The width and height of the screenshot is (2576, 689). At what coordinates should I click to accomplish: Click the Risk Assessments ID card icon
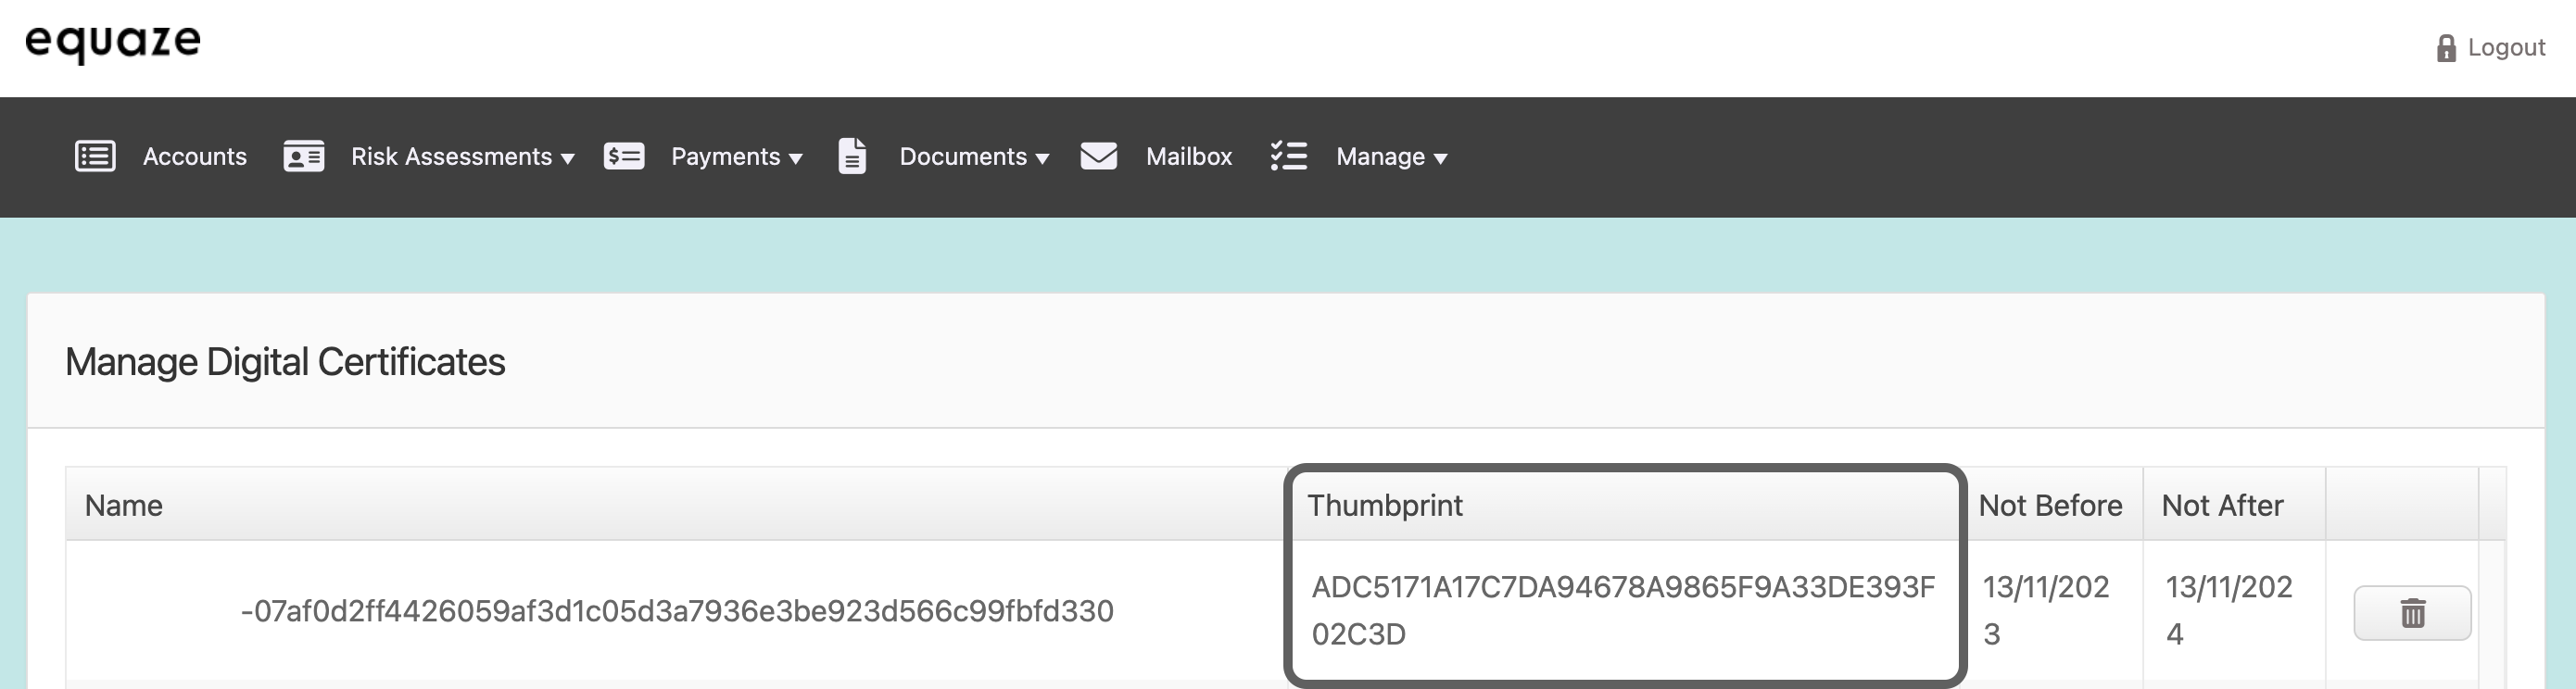click(303, 156)
